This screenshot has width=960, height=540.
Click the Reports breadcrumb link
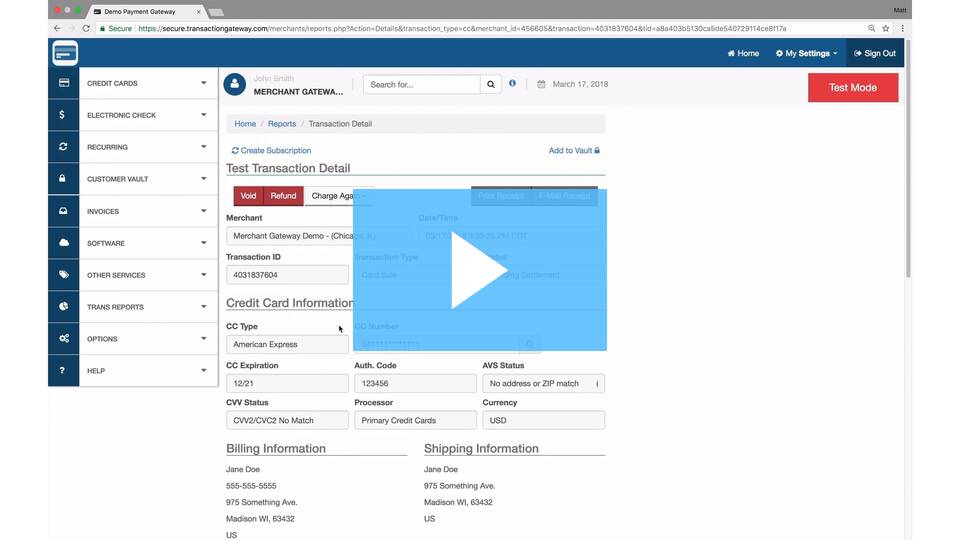click(x=282, y=124)
